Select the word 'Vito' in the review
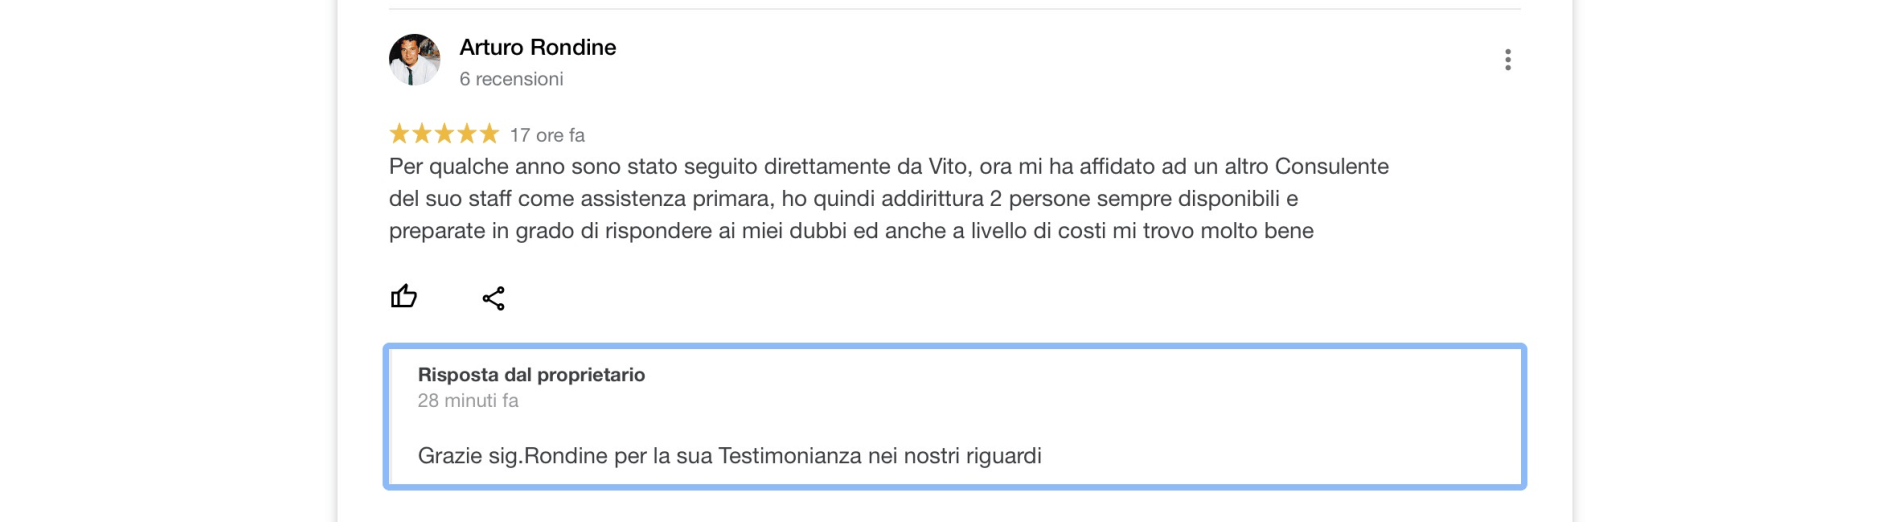The height and width of the screenshot is (522, 1899). tap(948, 166)
